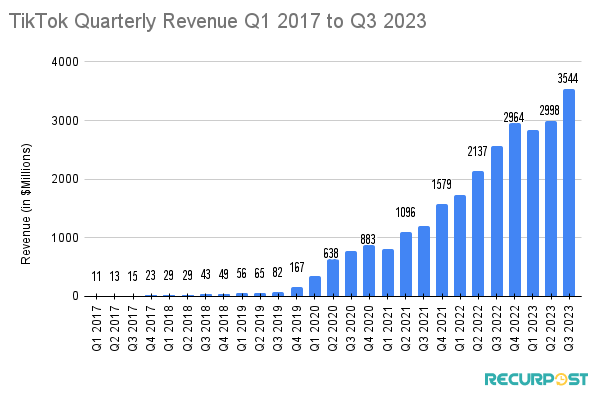Click the RecurPost logo

pos(536,379)
